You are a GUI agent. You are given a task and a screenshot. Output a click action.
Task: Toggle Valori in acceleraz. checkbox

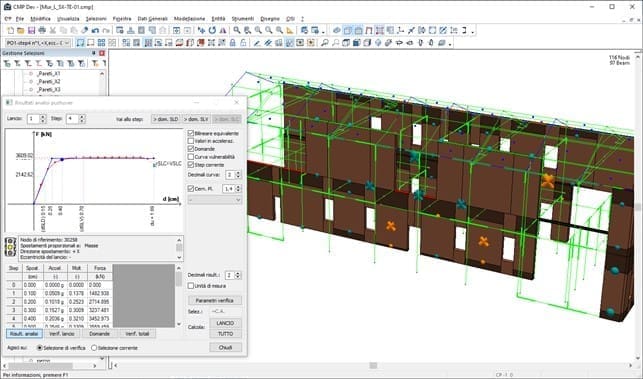click(x=191, y=141)
